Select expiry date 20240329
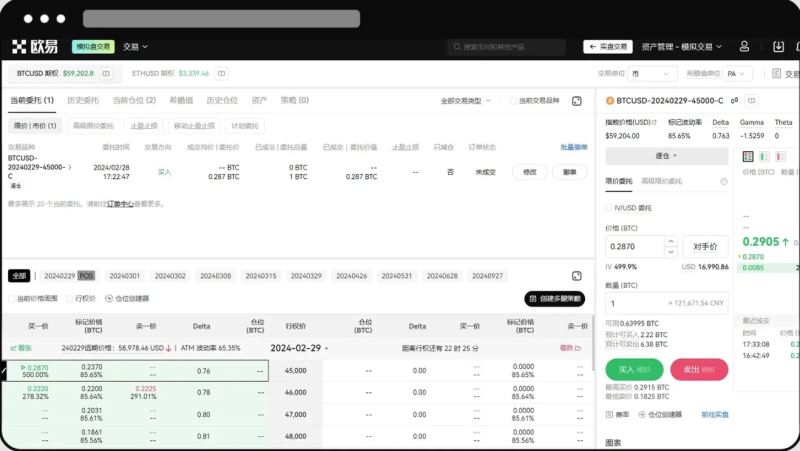Screen dimensions: 800x451 click(306, 276)
